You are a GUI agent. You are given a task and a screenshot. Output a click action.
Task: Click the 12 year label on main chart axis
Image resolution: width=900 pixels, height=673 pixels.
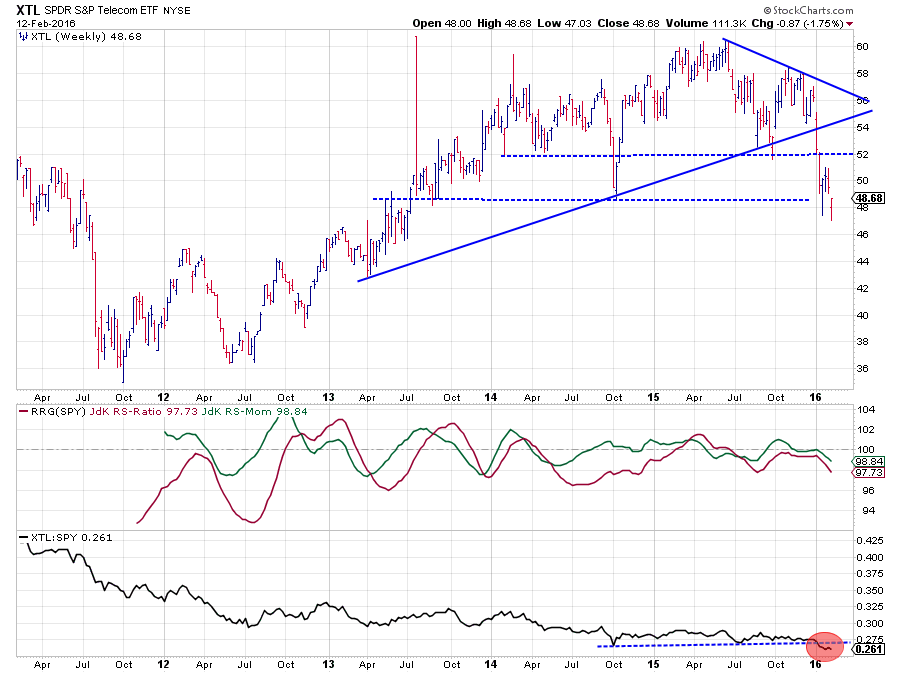pos(164,397)
